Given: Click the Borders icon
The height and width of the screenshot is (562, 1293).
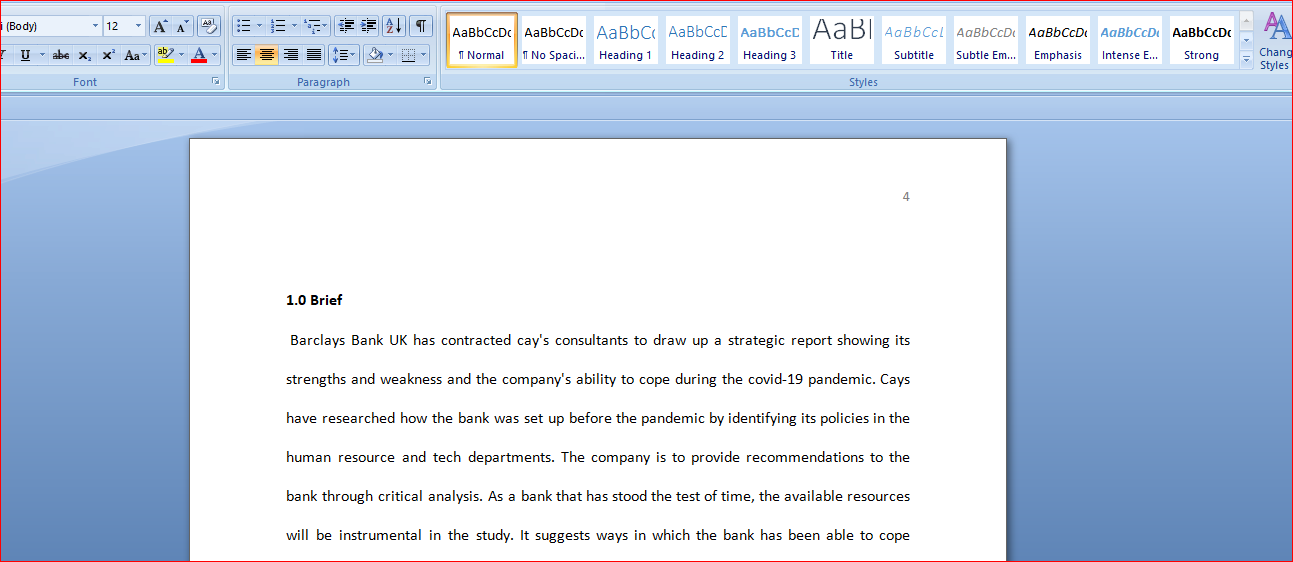Looking at the screenshot, I should [408, 55].
